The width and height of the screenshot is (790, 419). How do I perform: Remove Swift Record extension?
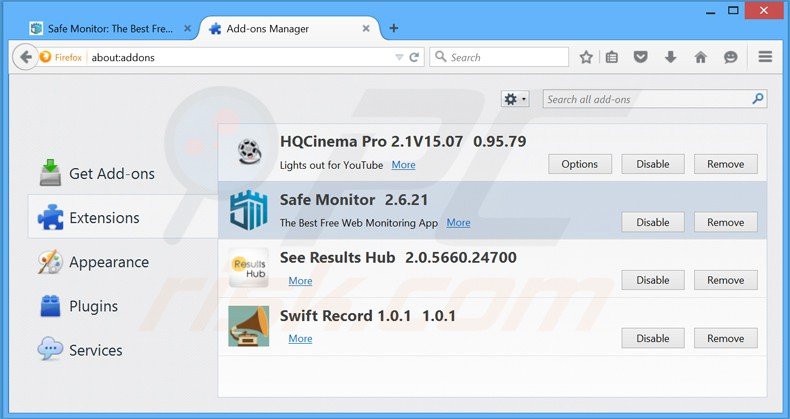click(726, 338)
